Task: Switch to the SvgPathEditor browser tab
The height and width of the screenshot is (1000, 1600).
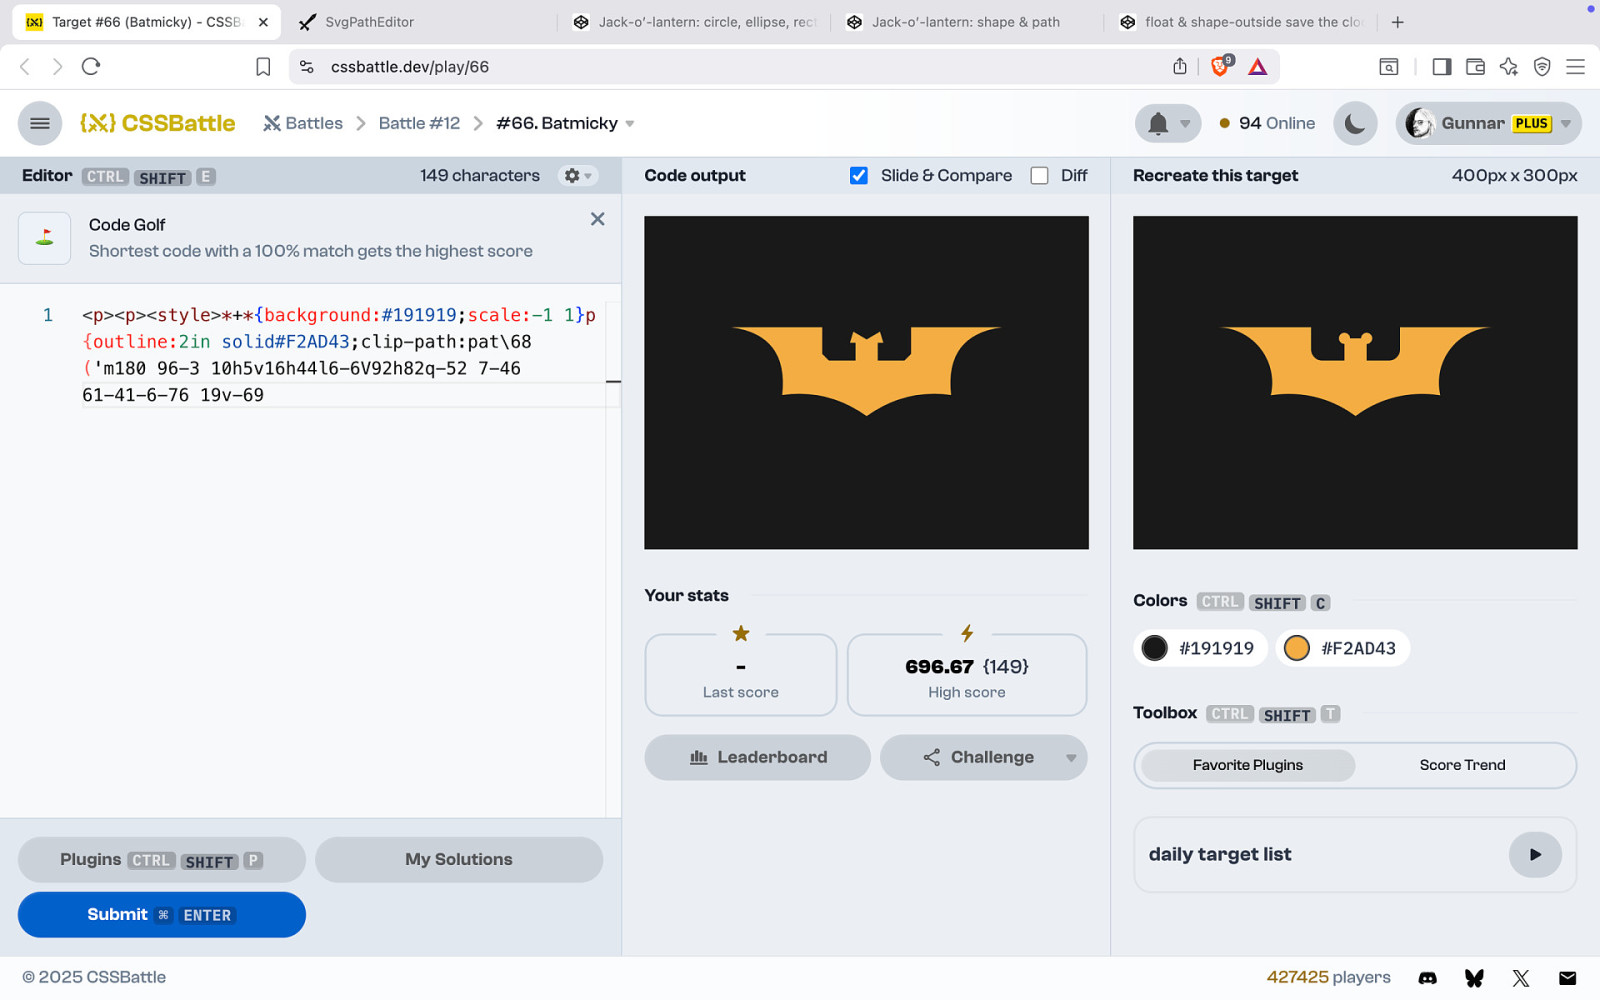Action: [369, 22]
